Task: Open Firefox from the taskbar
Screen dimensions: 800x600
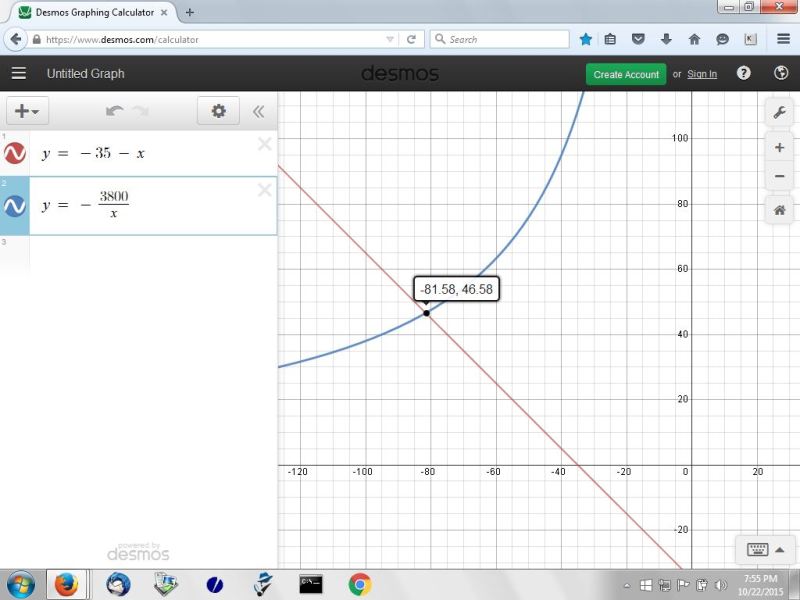Action: coord(67,584)
